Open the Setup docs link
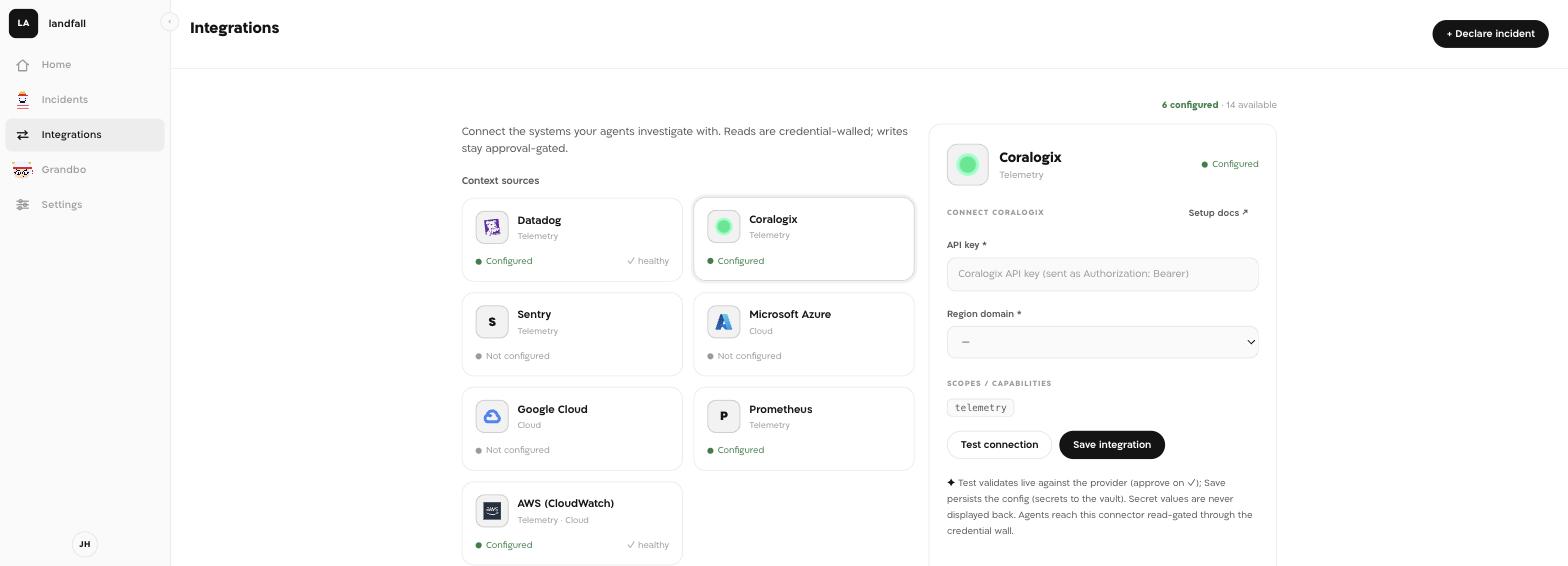The image size is (1568, 566). tap(1218, 213)
